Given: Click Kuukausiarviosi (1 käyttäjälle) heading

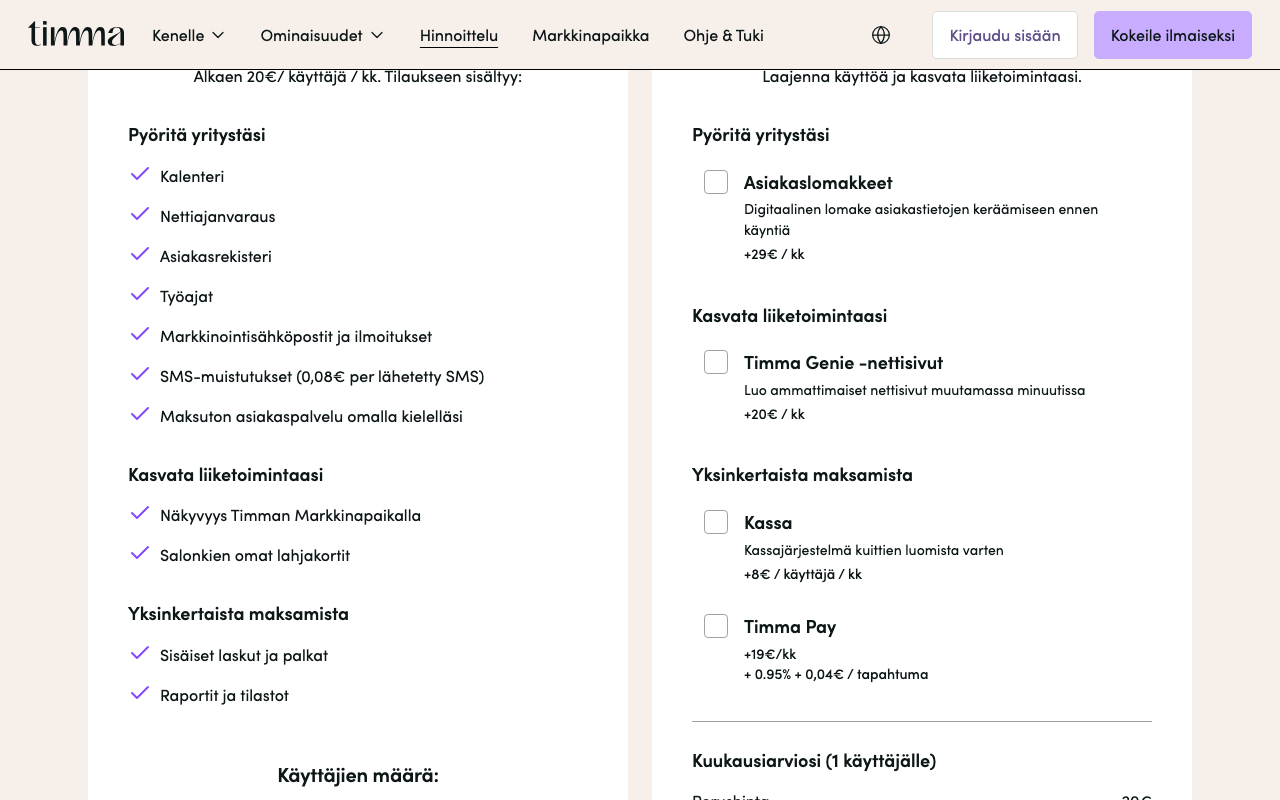Looking at the screenshot, I should (x=814, y=761).
